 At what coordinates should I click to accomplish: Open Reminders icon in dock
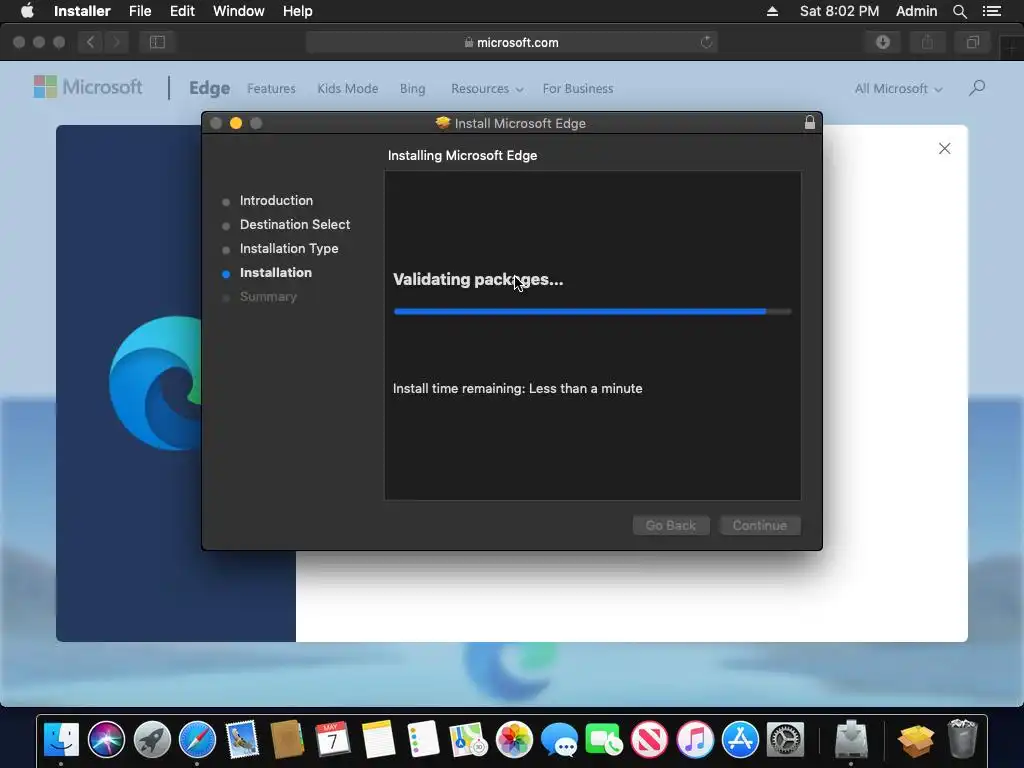point(423,740)
